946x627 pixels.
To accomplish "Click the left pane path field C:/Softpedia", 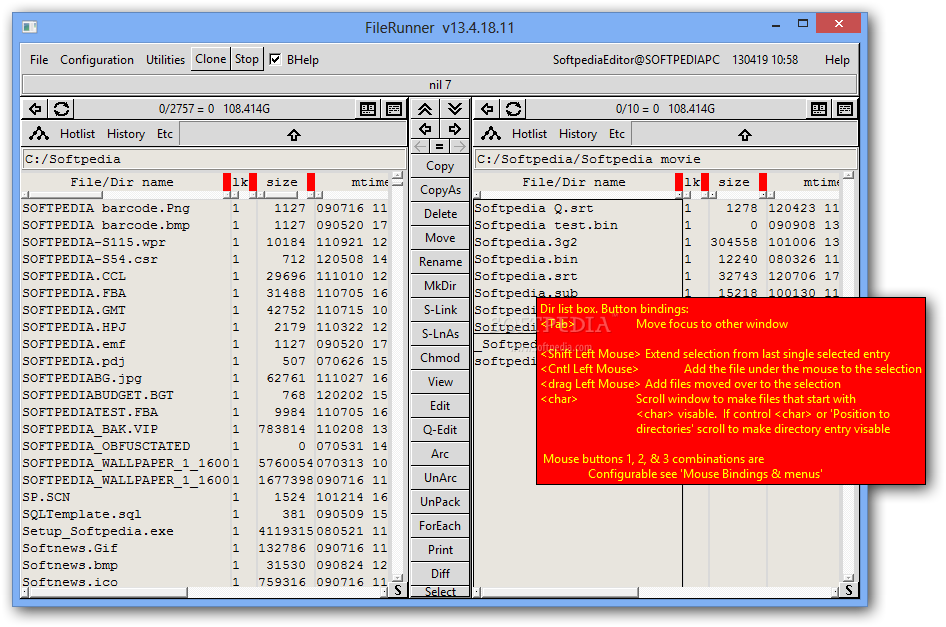I will click(x=214, y=159).
